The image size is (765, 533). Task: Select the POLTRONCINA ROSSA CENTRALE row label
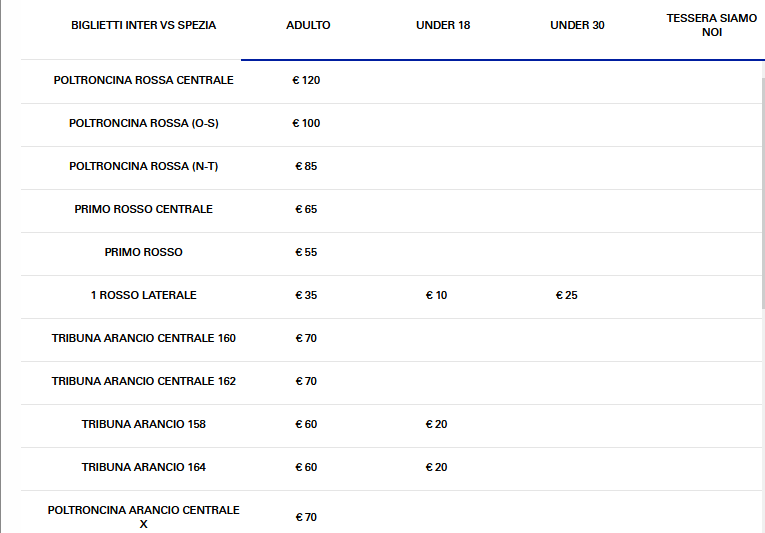pyautogui.click(x=143, y=80)
